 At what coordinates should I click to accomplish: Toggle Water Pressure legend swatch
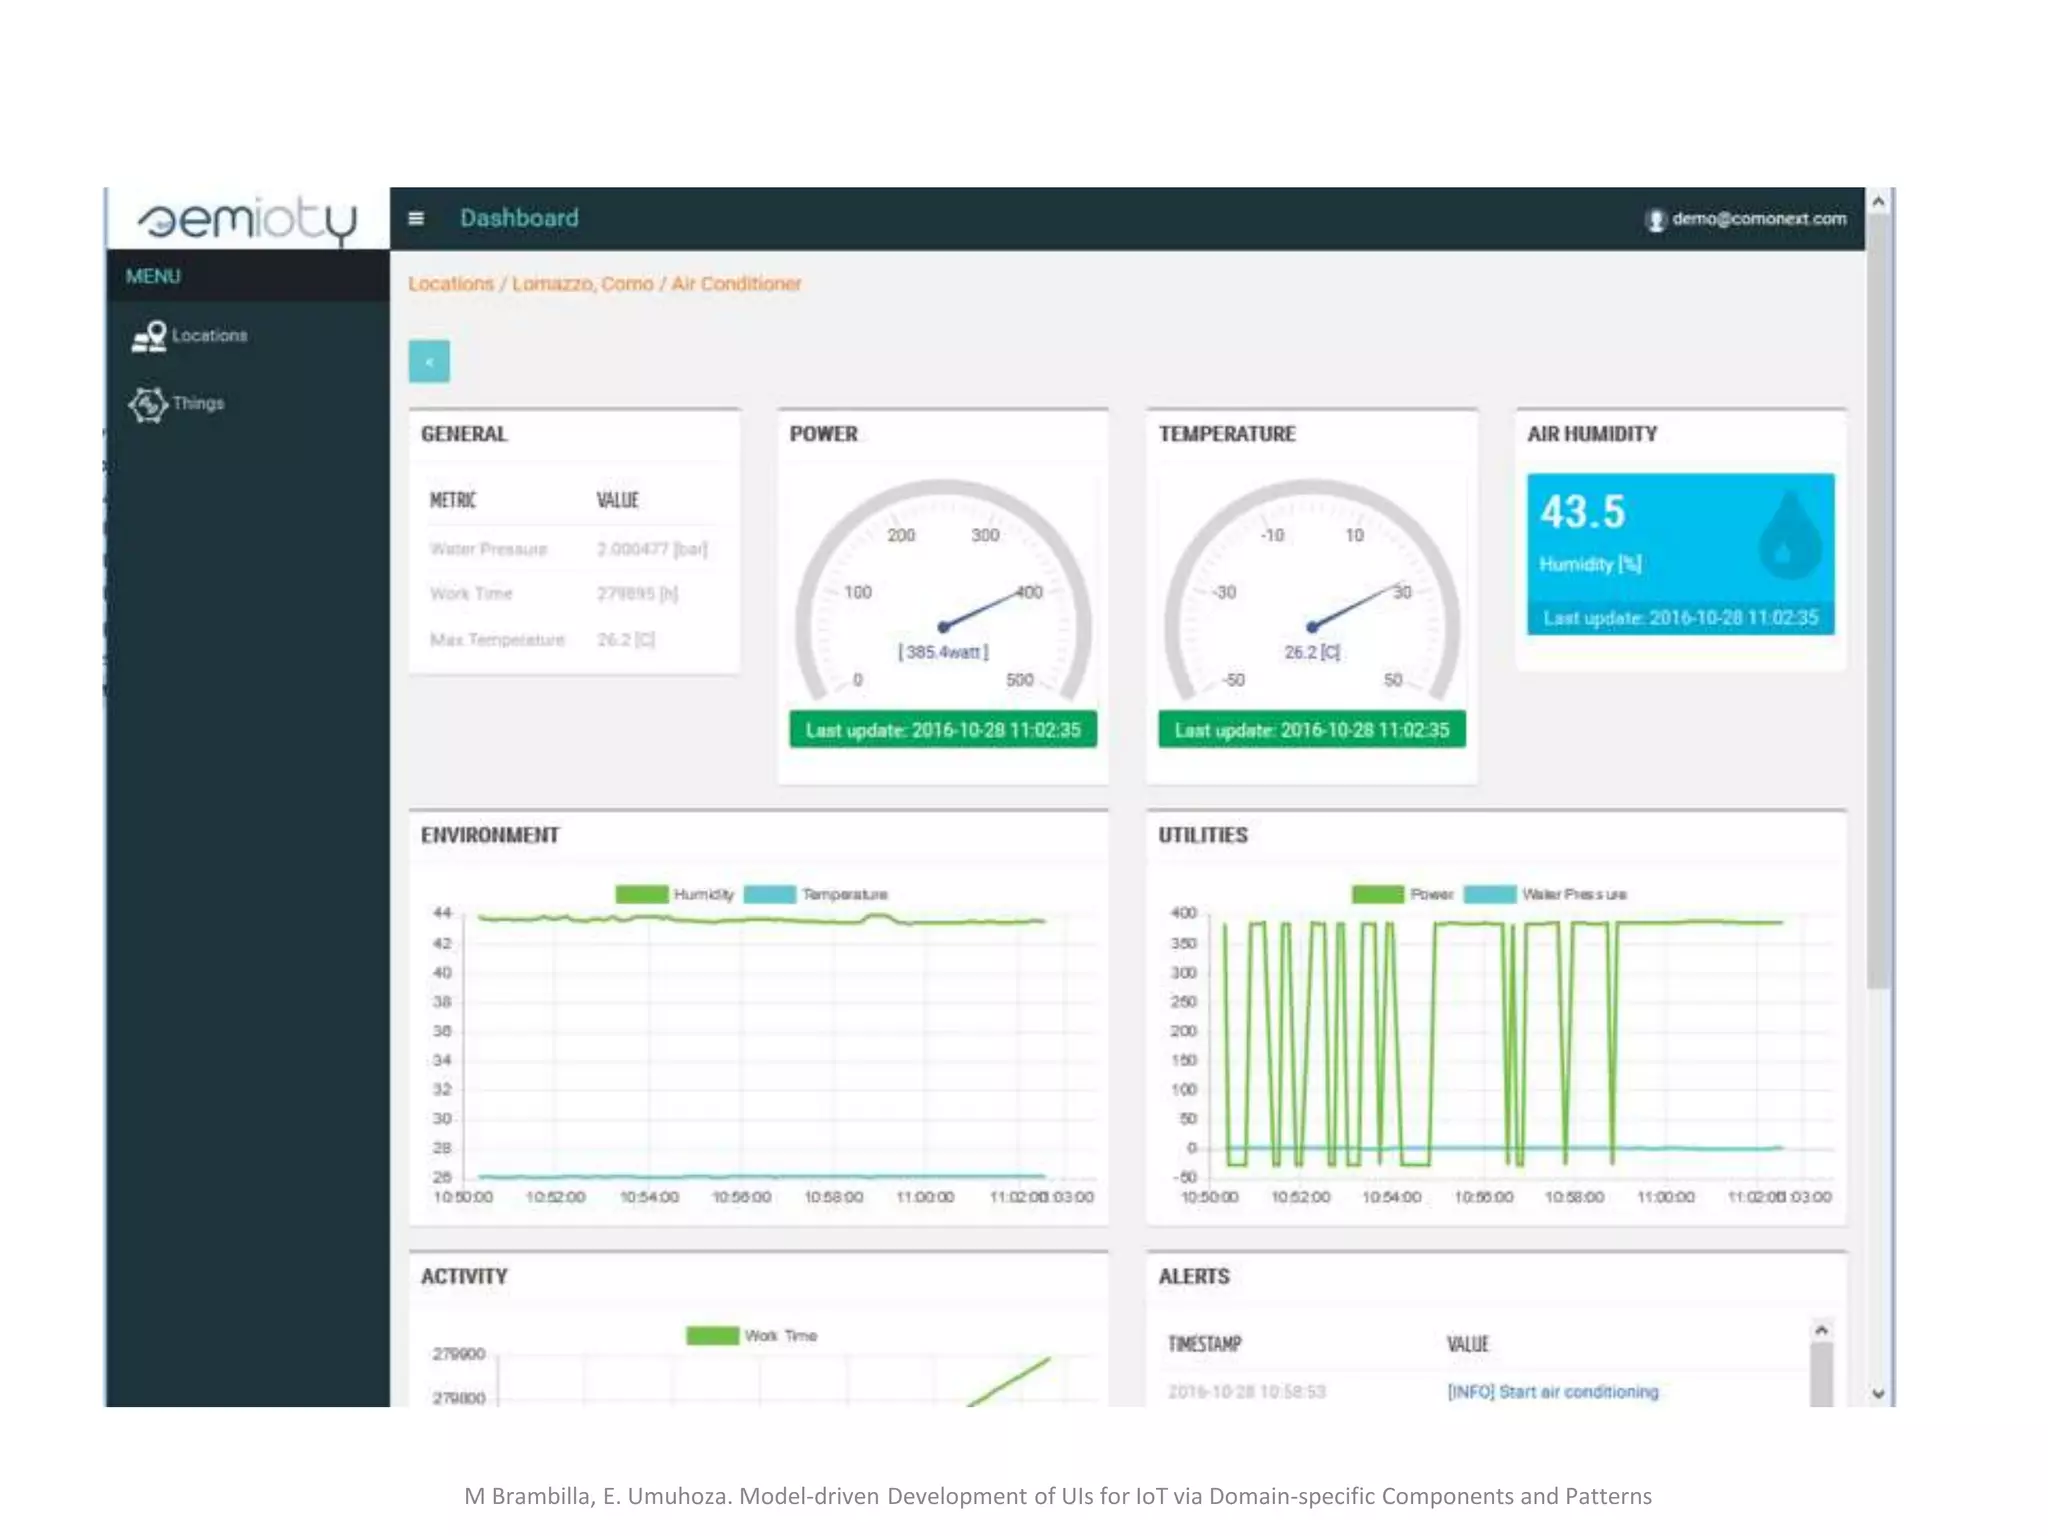coord(1490,894)
